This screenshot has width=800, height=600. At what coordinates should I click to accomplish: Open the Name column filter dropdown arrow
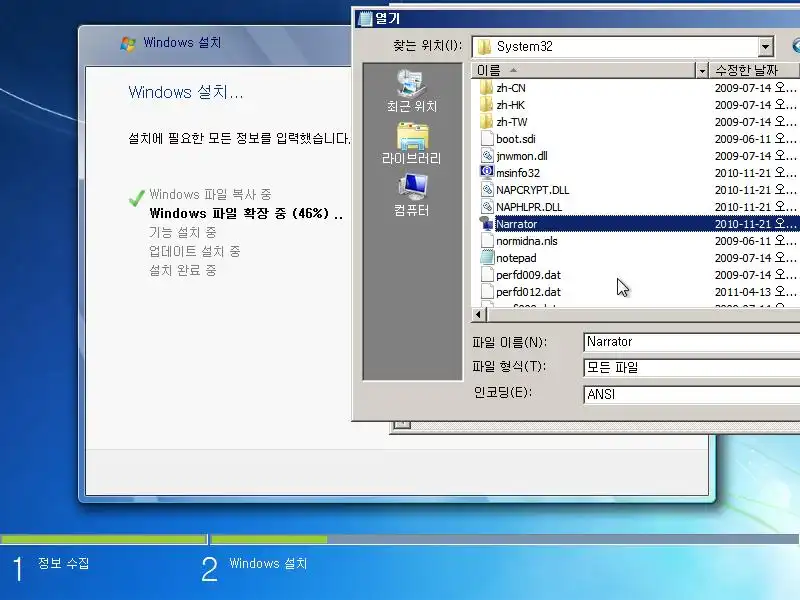point(702,70)
